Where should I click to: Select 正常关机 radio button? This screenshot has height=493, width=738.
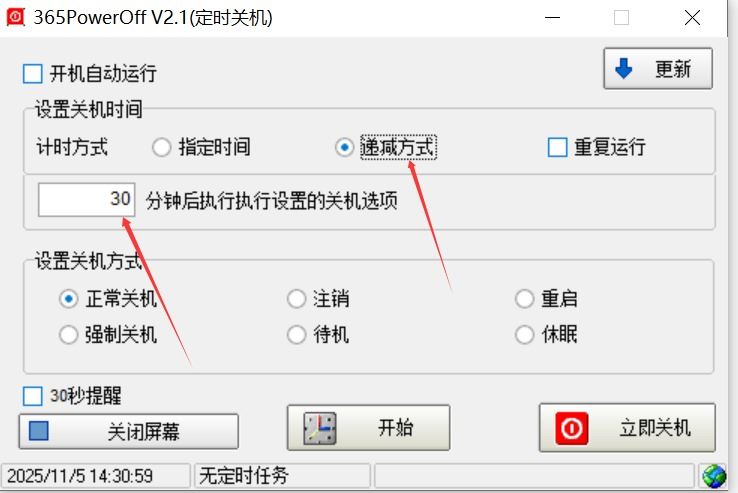[69, 299]
